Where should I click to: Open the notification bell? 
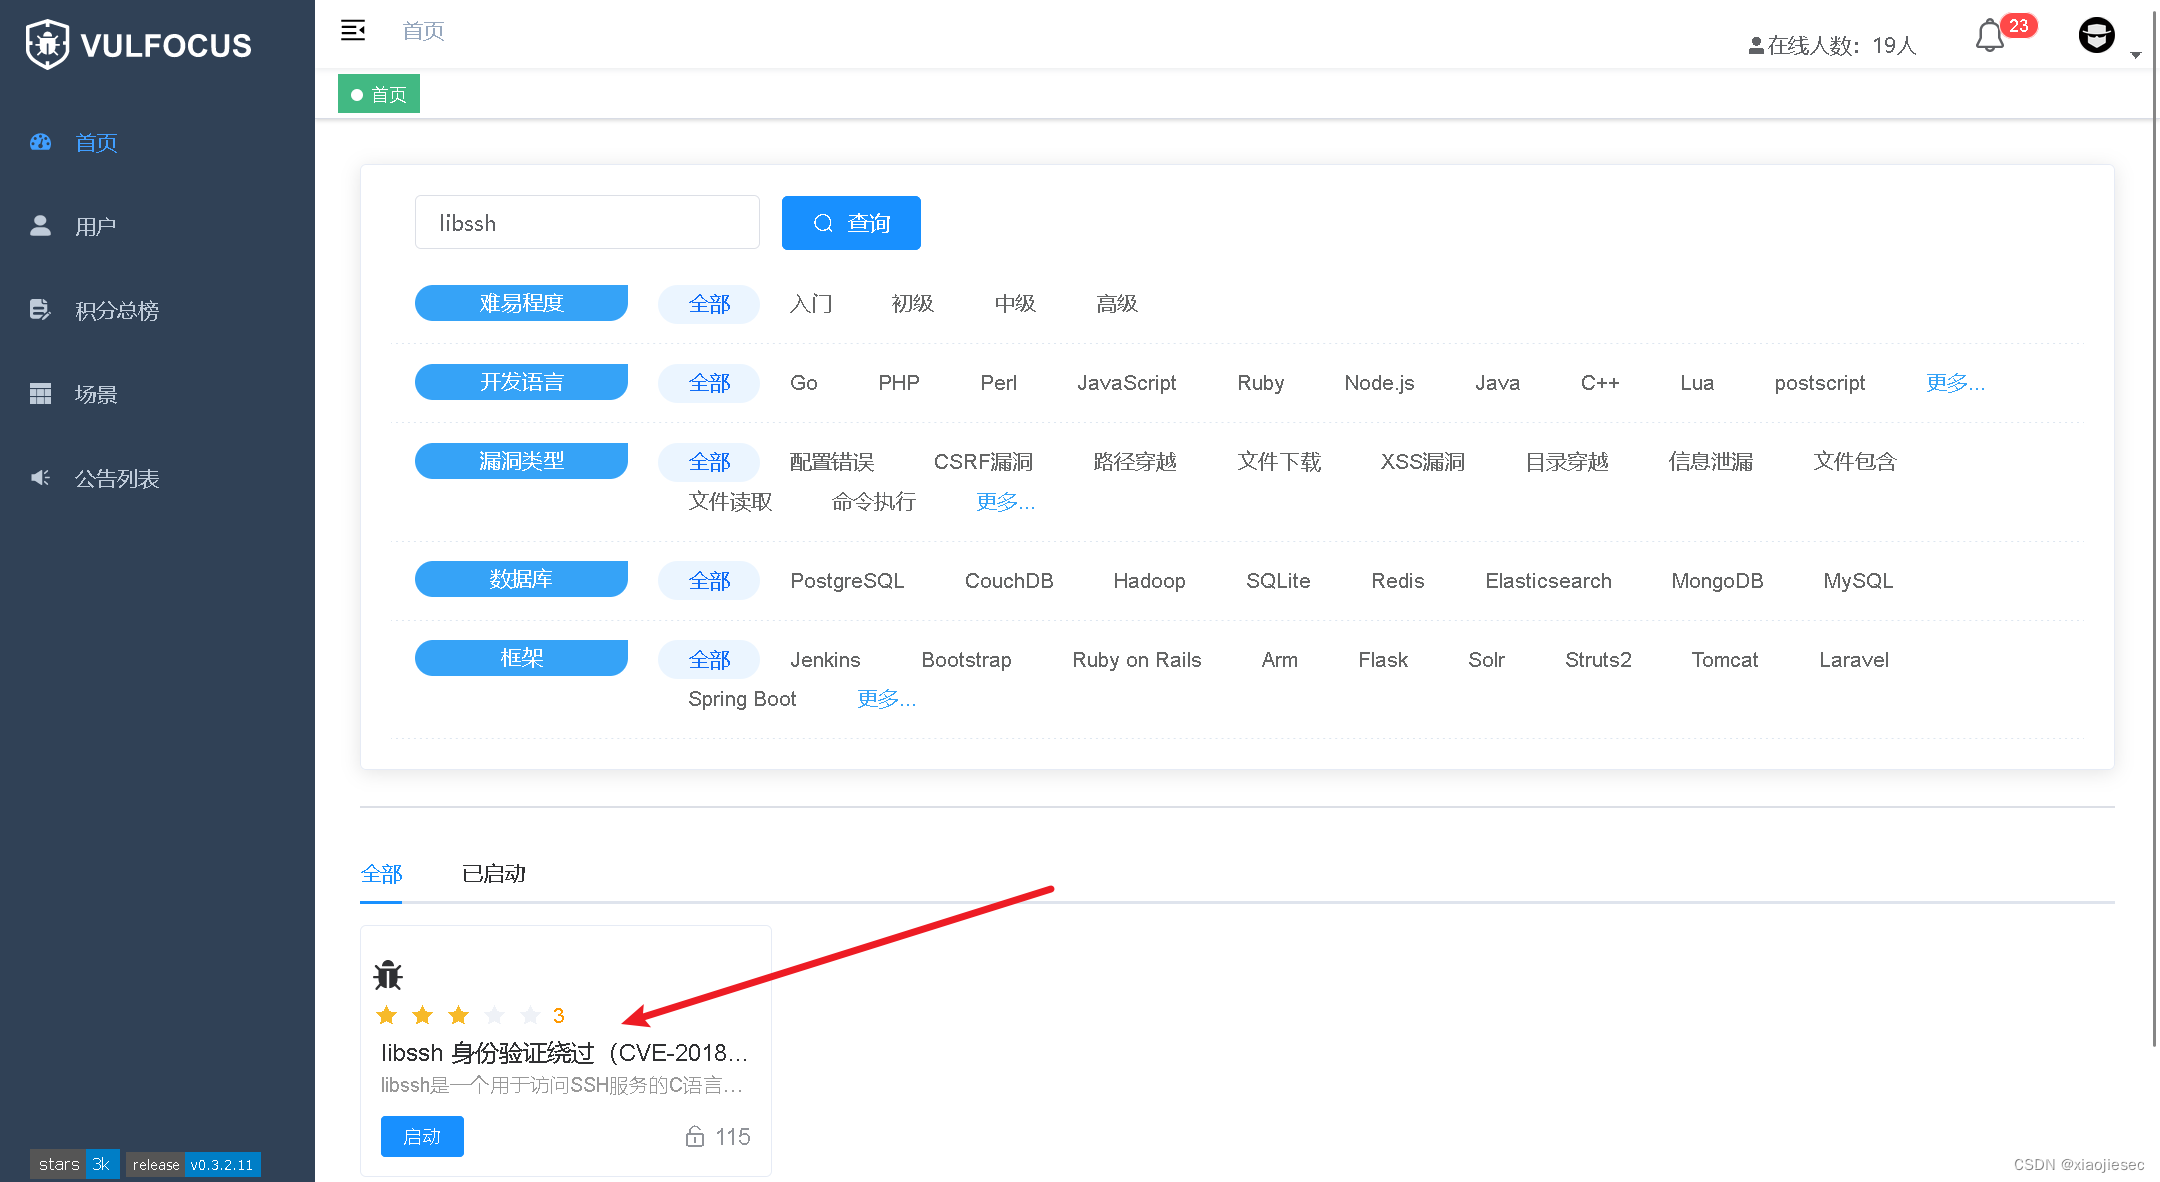[1989, 37]
